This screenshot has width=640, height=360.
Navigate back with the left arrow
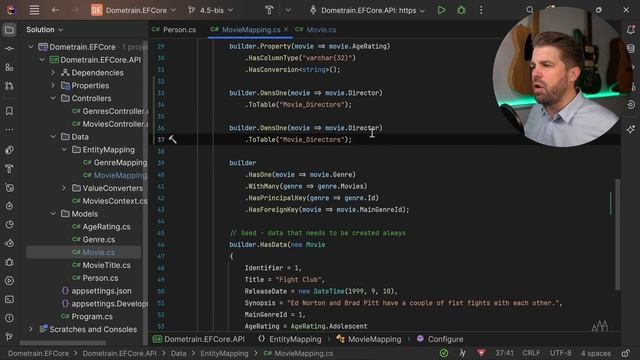[55, 10]
